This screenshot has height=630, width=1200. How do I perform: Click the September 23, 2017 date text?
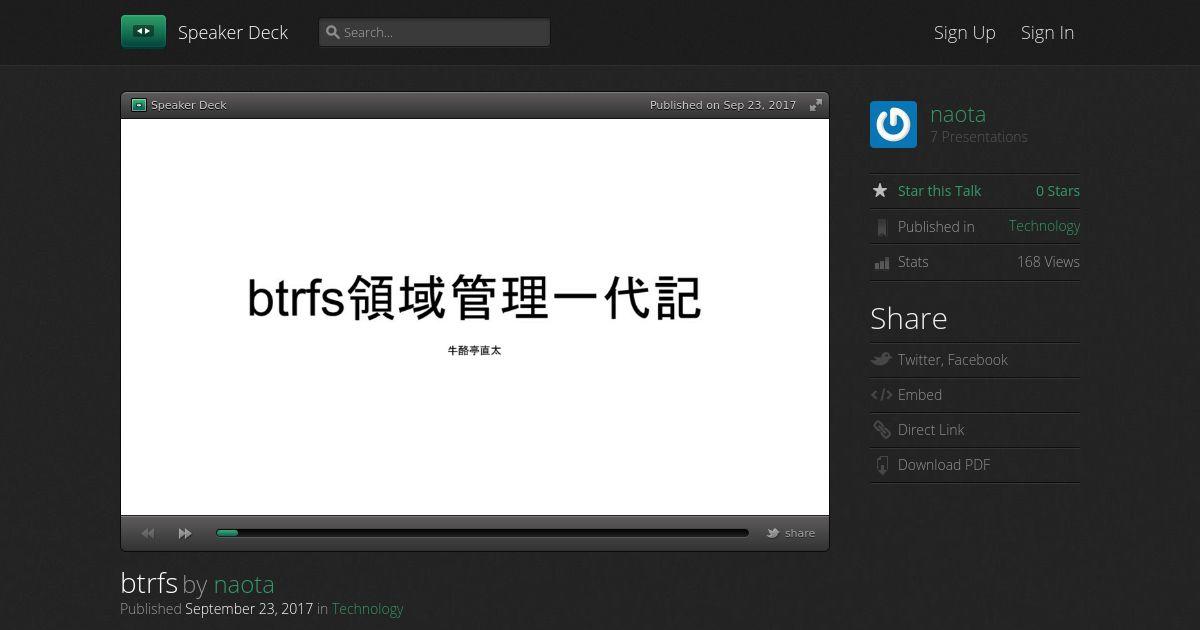click(249, 608)
